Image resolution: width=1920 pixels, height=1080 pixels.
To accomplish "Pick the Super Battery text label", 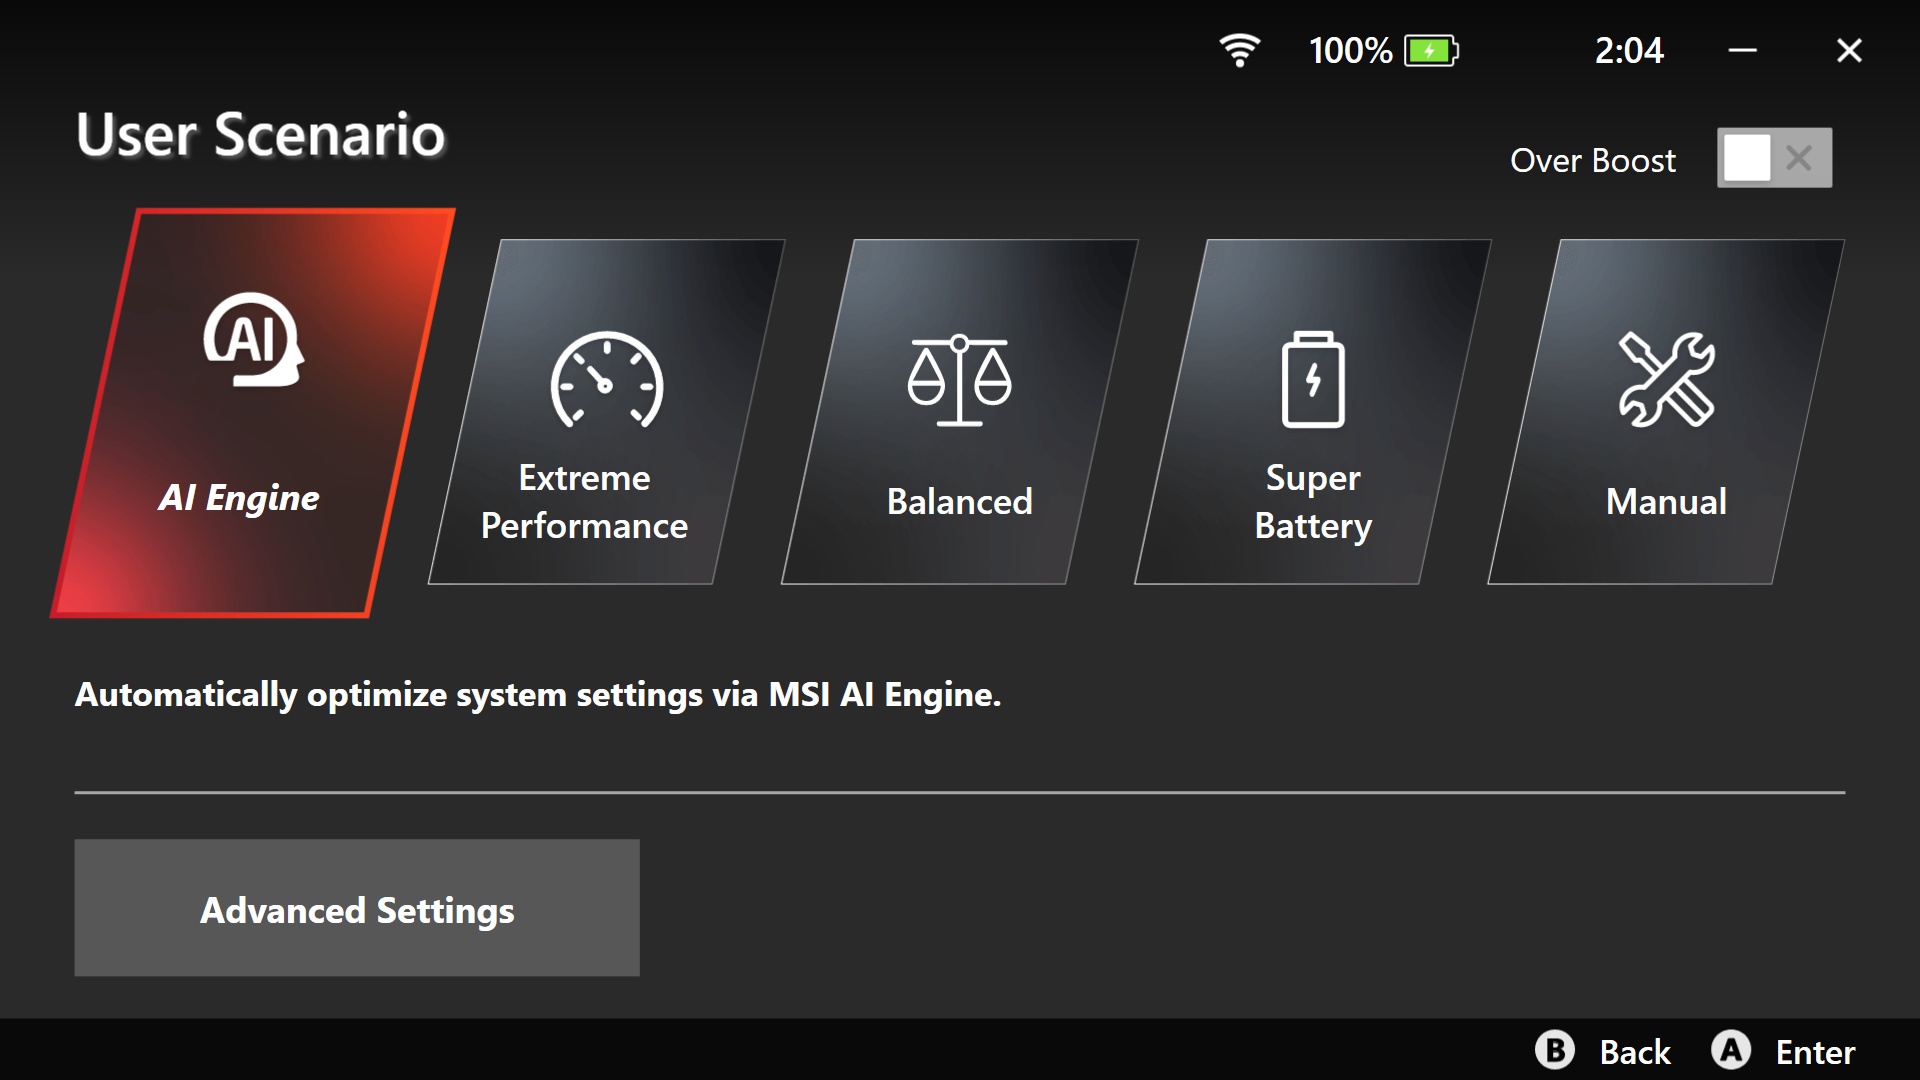I will [x=1313, y=502].
